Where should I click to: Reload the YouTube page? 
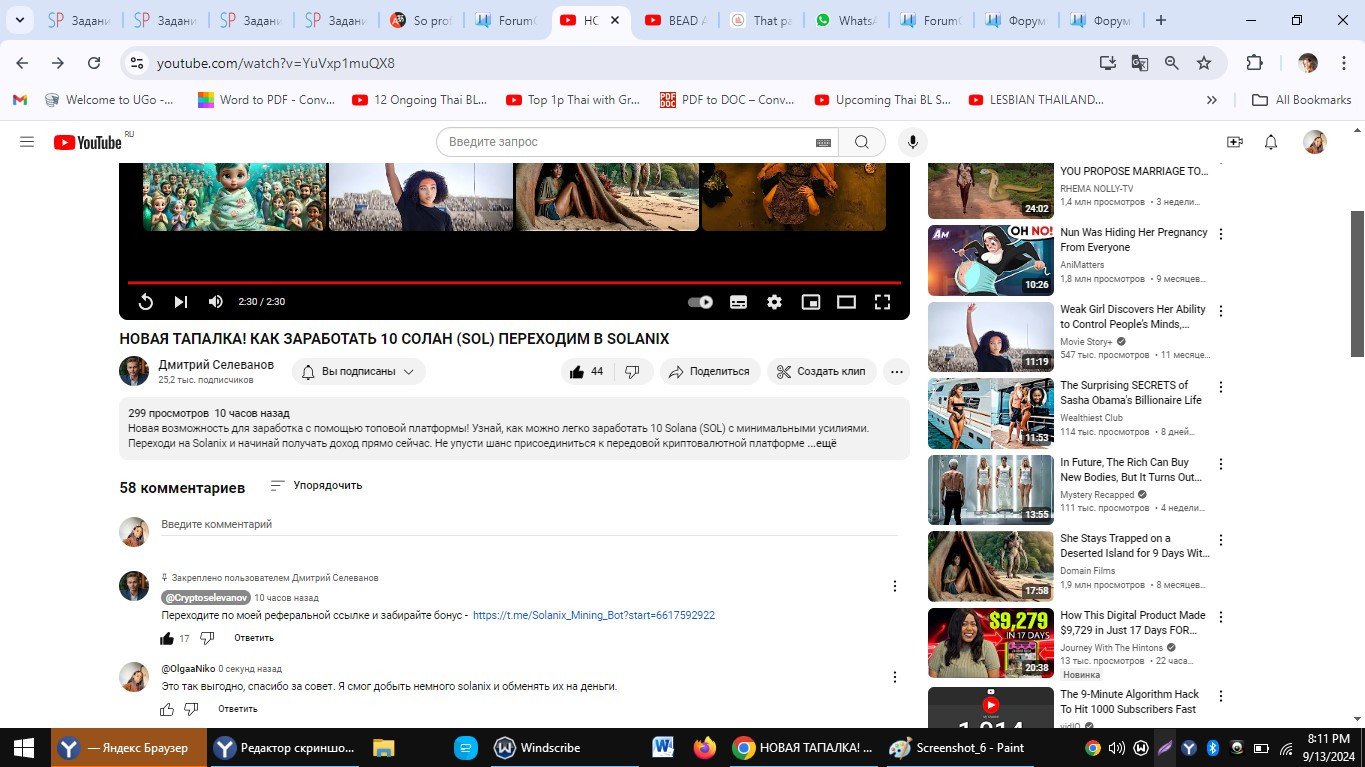click(x=94, y=63)
